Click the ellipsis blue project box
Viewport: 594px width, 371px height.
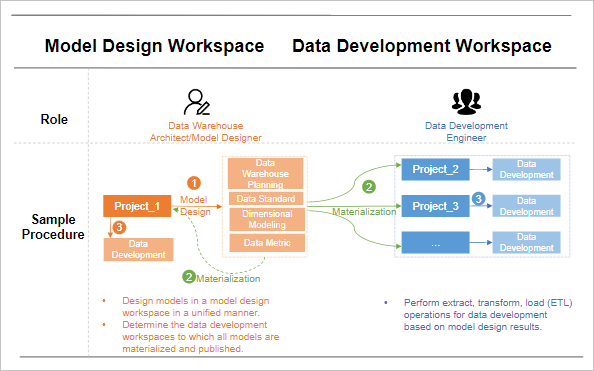pyautogui.click(x=436, y=243)
